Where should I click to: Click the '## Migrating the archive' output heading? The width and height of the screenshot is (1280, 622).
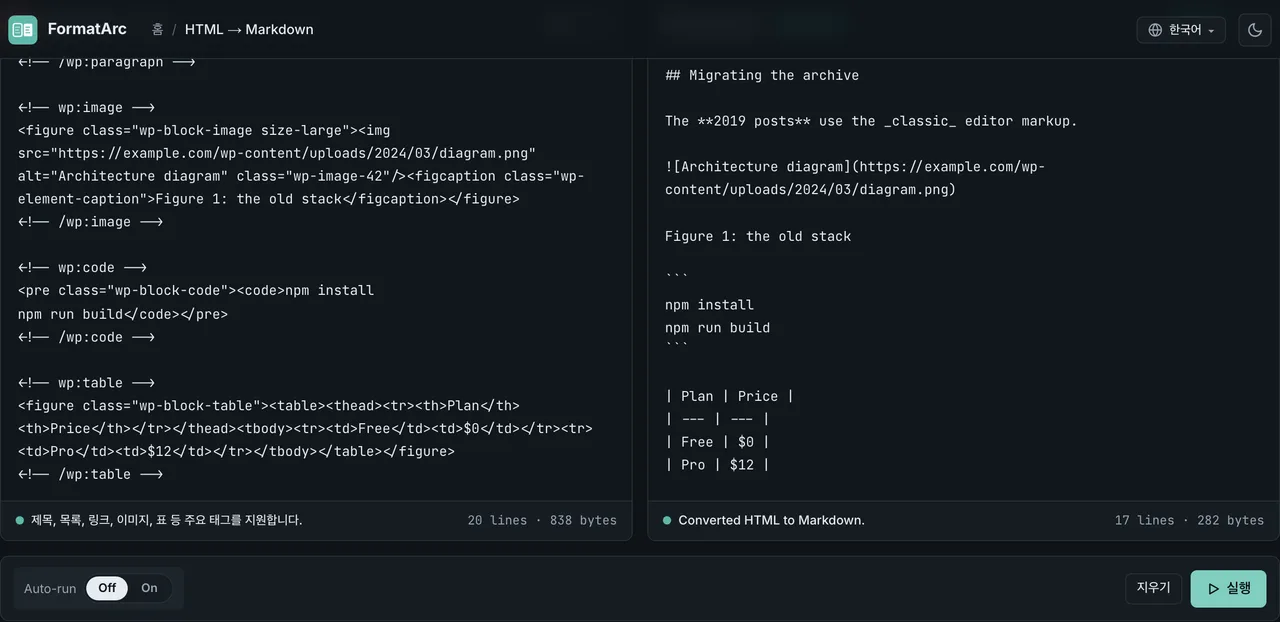(762, 75)
